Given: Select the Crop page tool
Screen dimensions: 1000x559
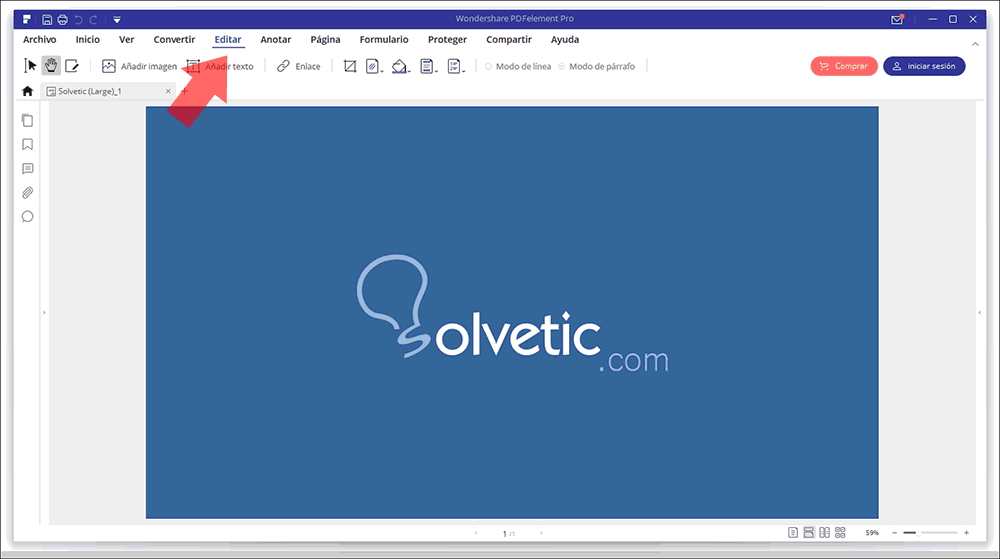Looking at the screenshot, I should point(349,66).
